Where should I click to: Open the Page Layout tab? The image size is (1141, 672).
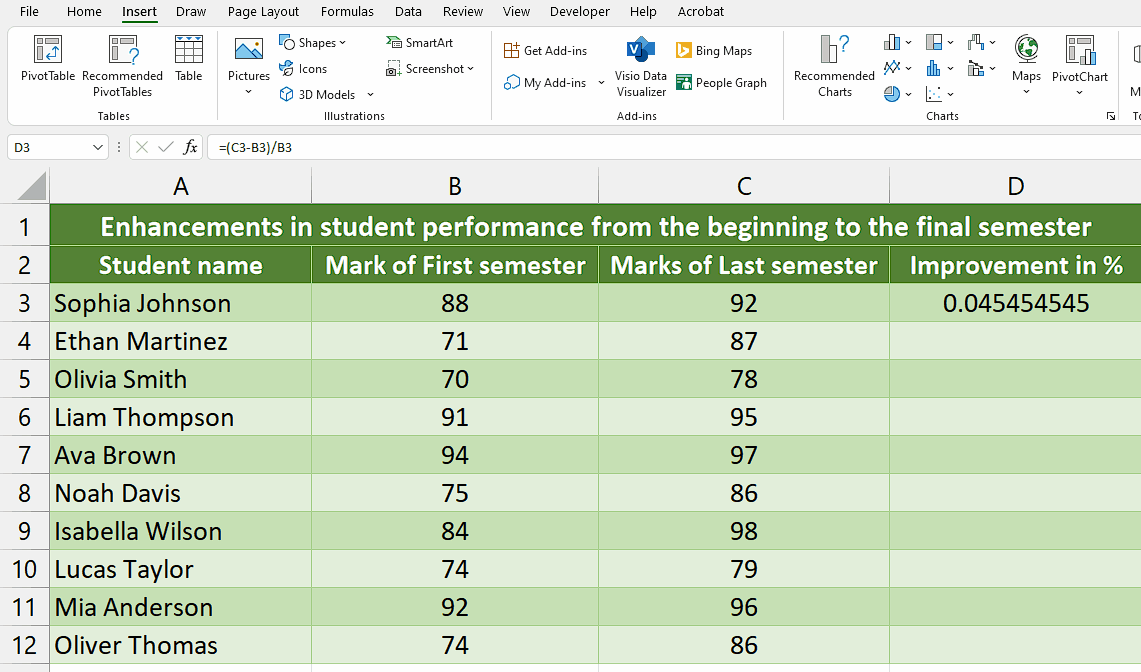point(263,12)
